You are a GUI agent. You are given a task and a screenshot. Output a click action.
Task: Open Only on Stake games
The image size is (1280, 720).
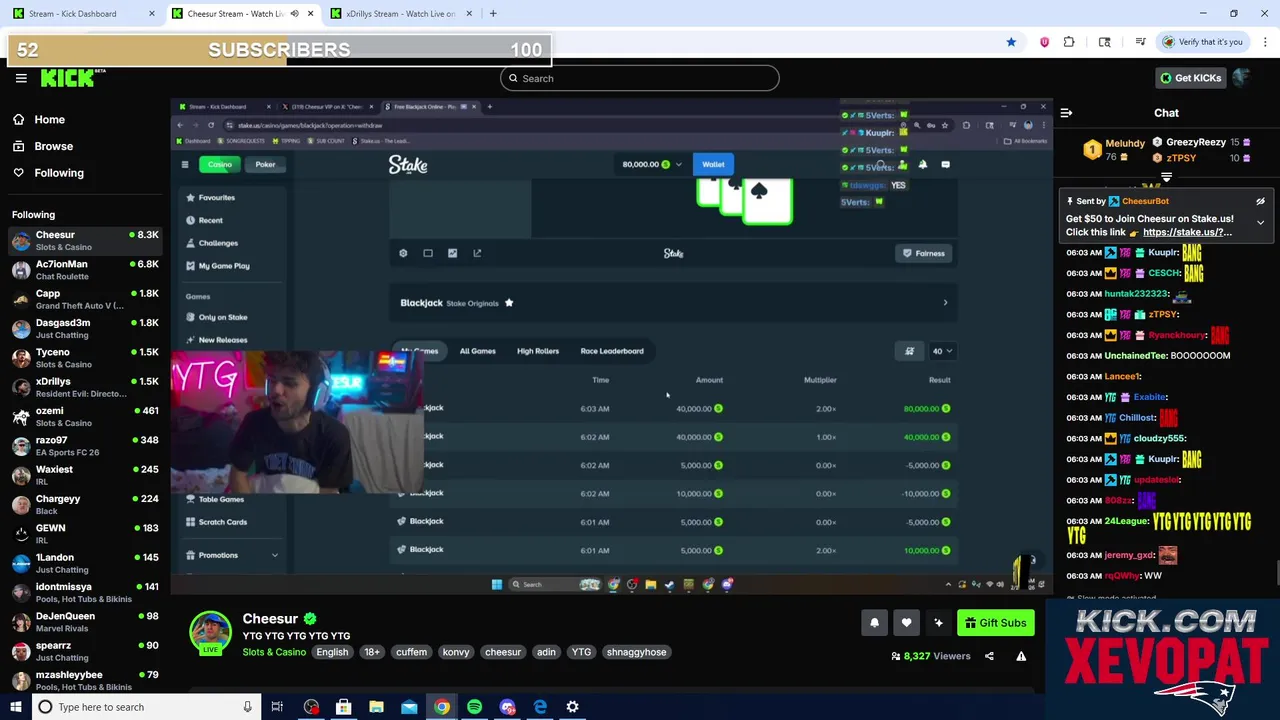pos(217,317)
